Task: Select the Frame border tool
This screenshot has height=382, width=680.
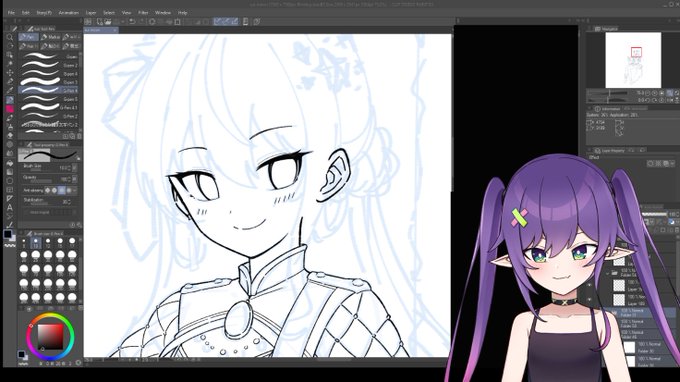Action: pyautogui.click(x=10, y=189)
